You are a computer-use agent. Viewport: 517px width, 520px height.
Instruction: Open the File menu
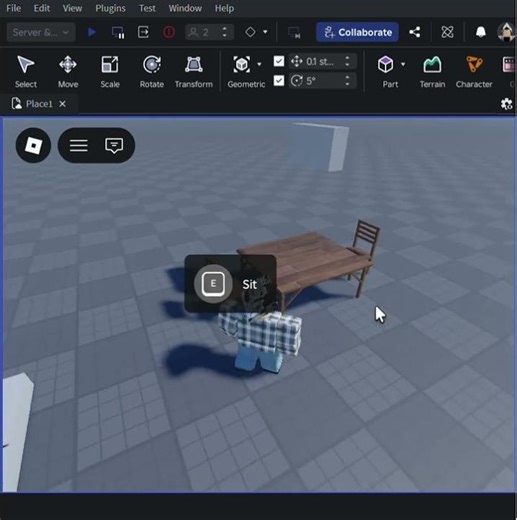tap(13, 8)
